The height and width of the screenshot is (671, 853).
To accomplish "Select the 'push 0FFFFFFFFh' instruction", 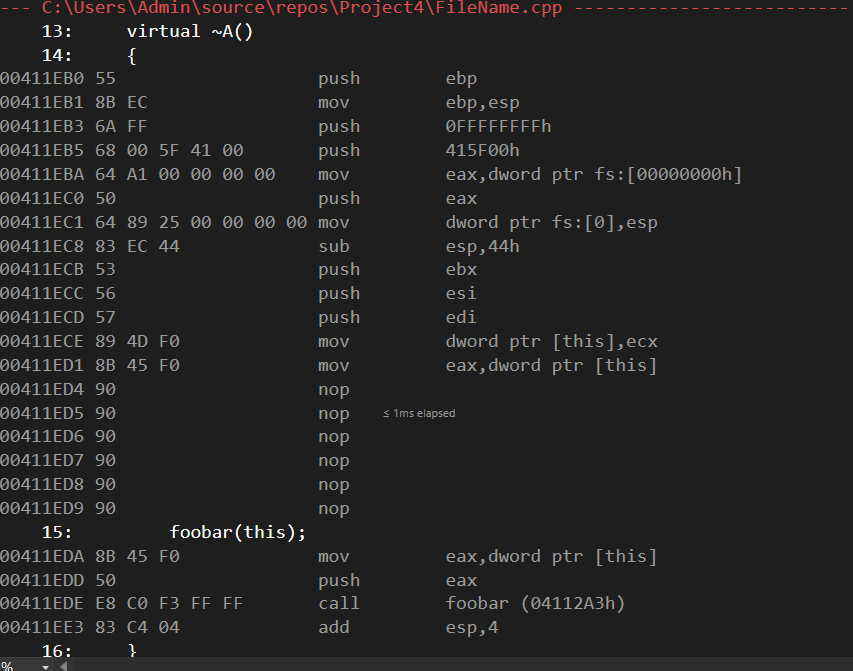I will tap(435, 127).
